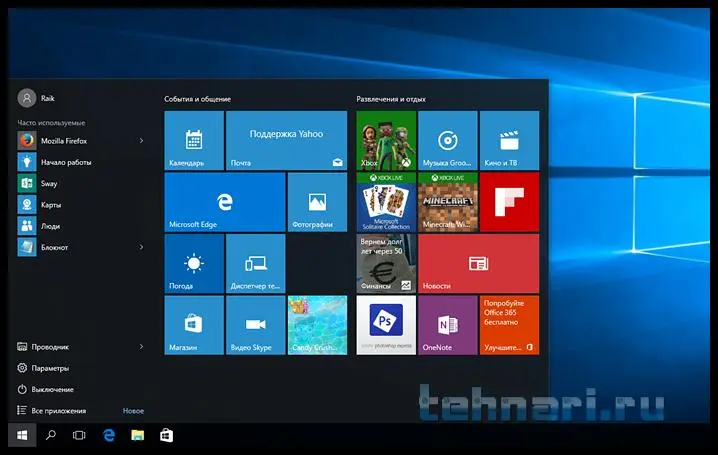Image resolution: width=718 pixels, height=455 pixels.
Task: Launch Edge from the taskbar
Action: point(109,435)
